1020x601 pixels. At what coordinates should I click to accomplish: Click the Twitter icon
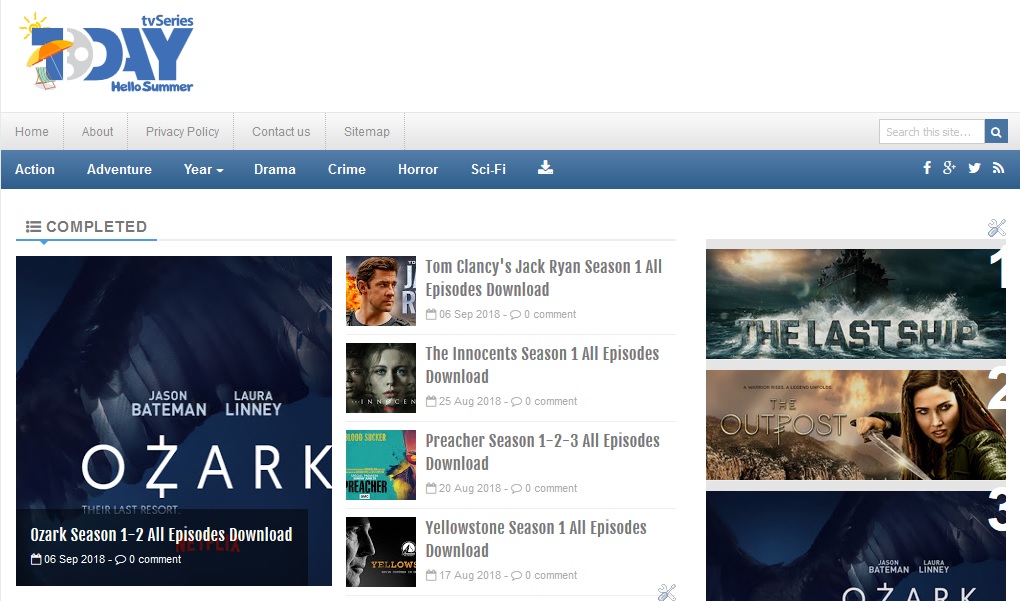click(973, 168)
